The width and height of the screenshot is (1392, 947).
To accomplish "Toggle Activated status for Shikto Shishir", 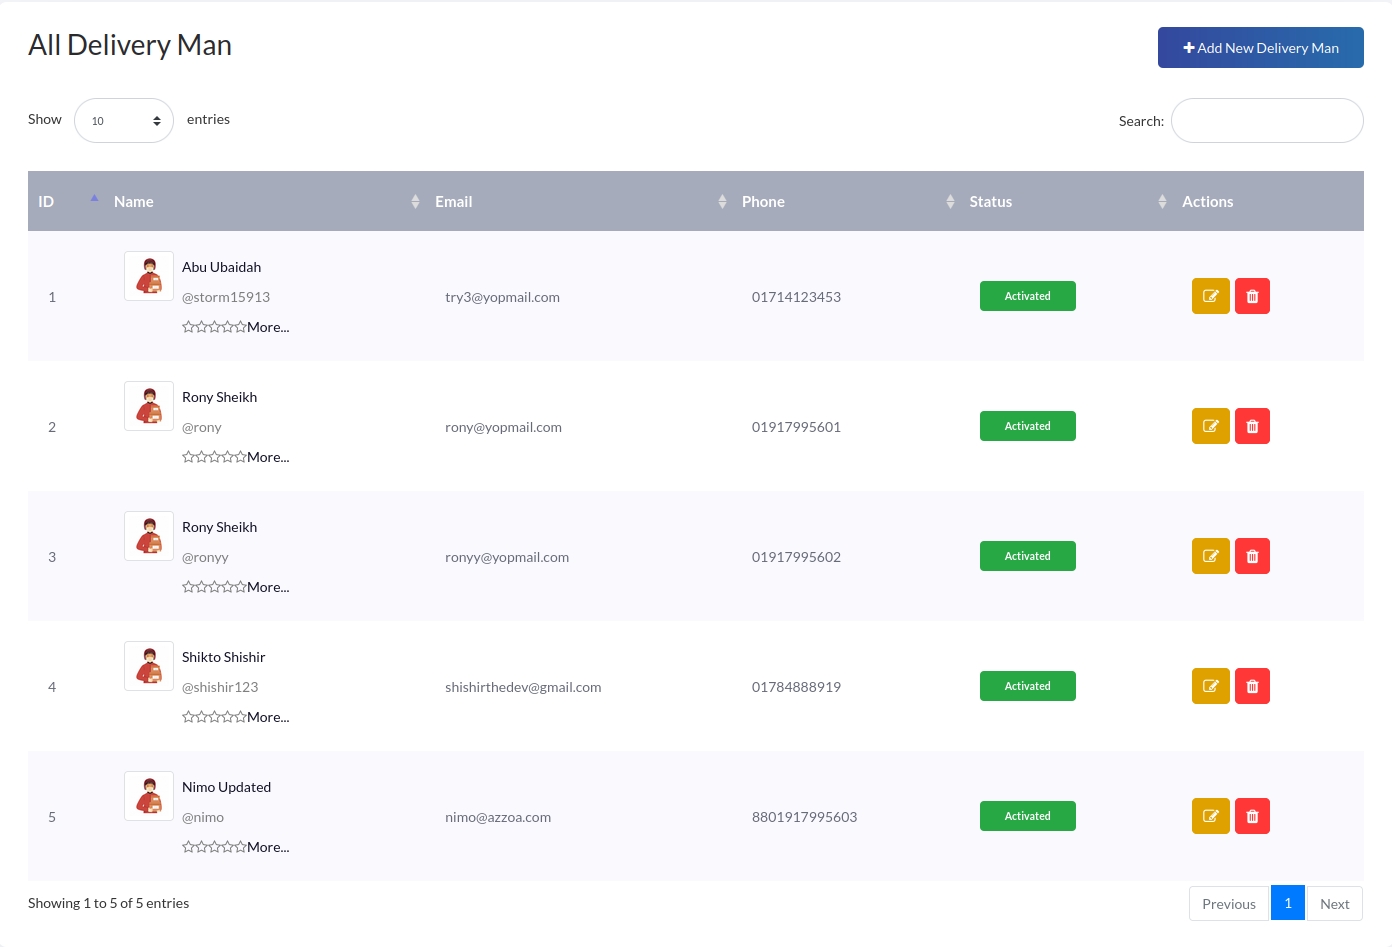I will 1027,686.
